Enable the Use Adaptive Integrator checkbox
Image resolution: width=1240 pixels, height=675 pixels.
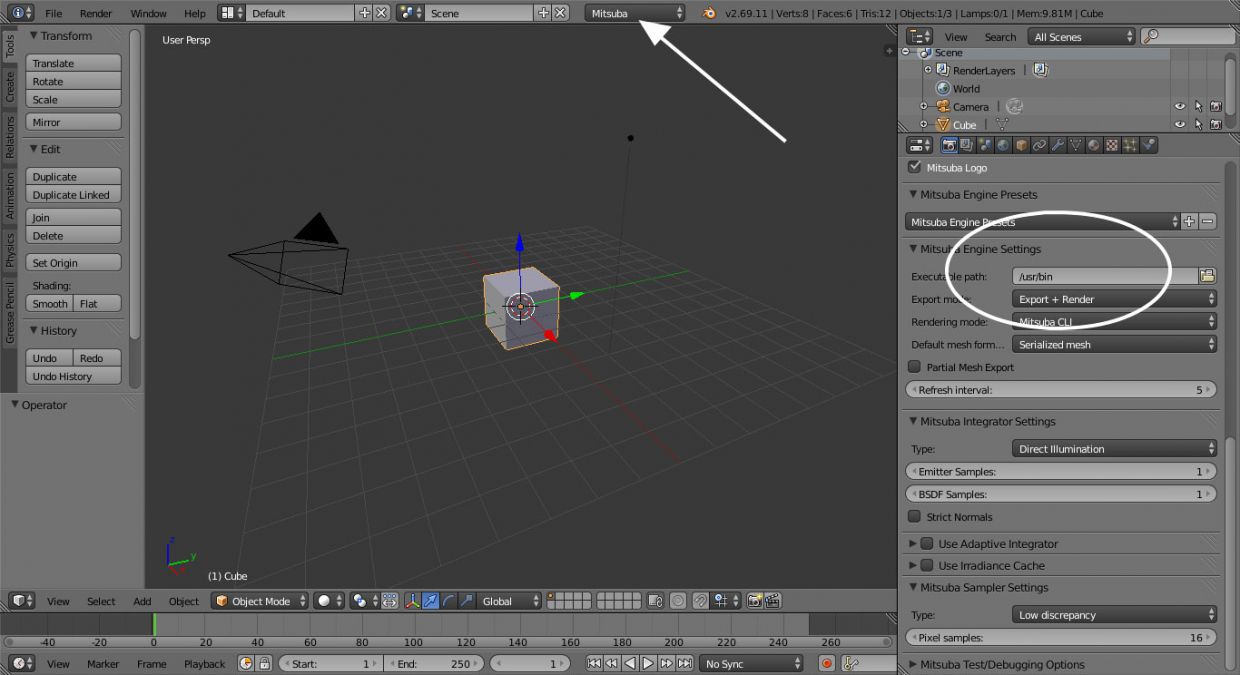pyautogui.click(x=926, y=543)
